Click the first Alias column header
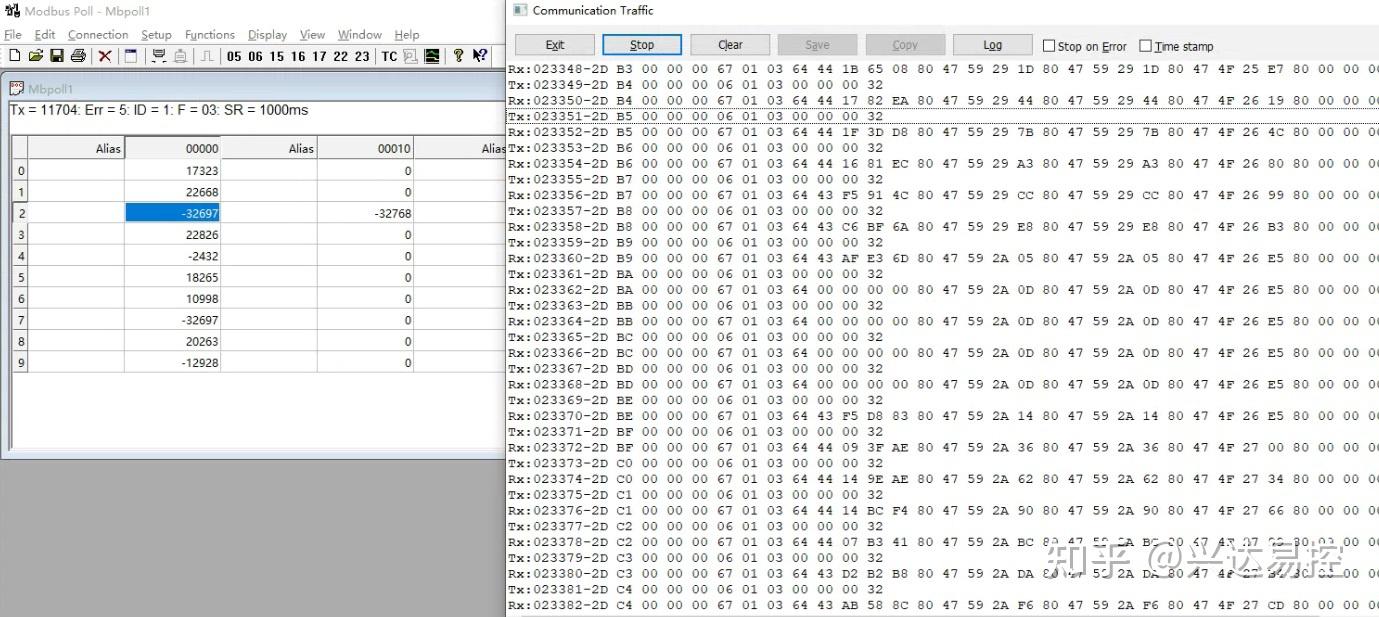 click(x=76, y=148)
